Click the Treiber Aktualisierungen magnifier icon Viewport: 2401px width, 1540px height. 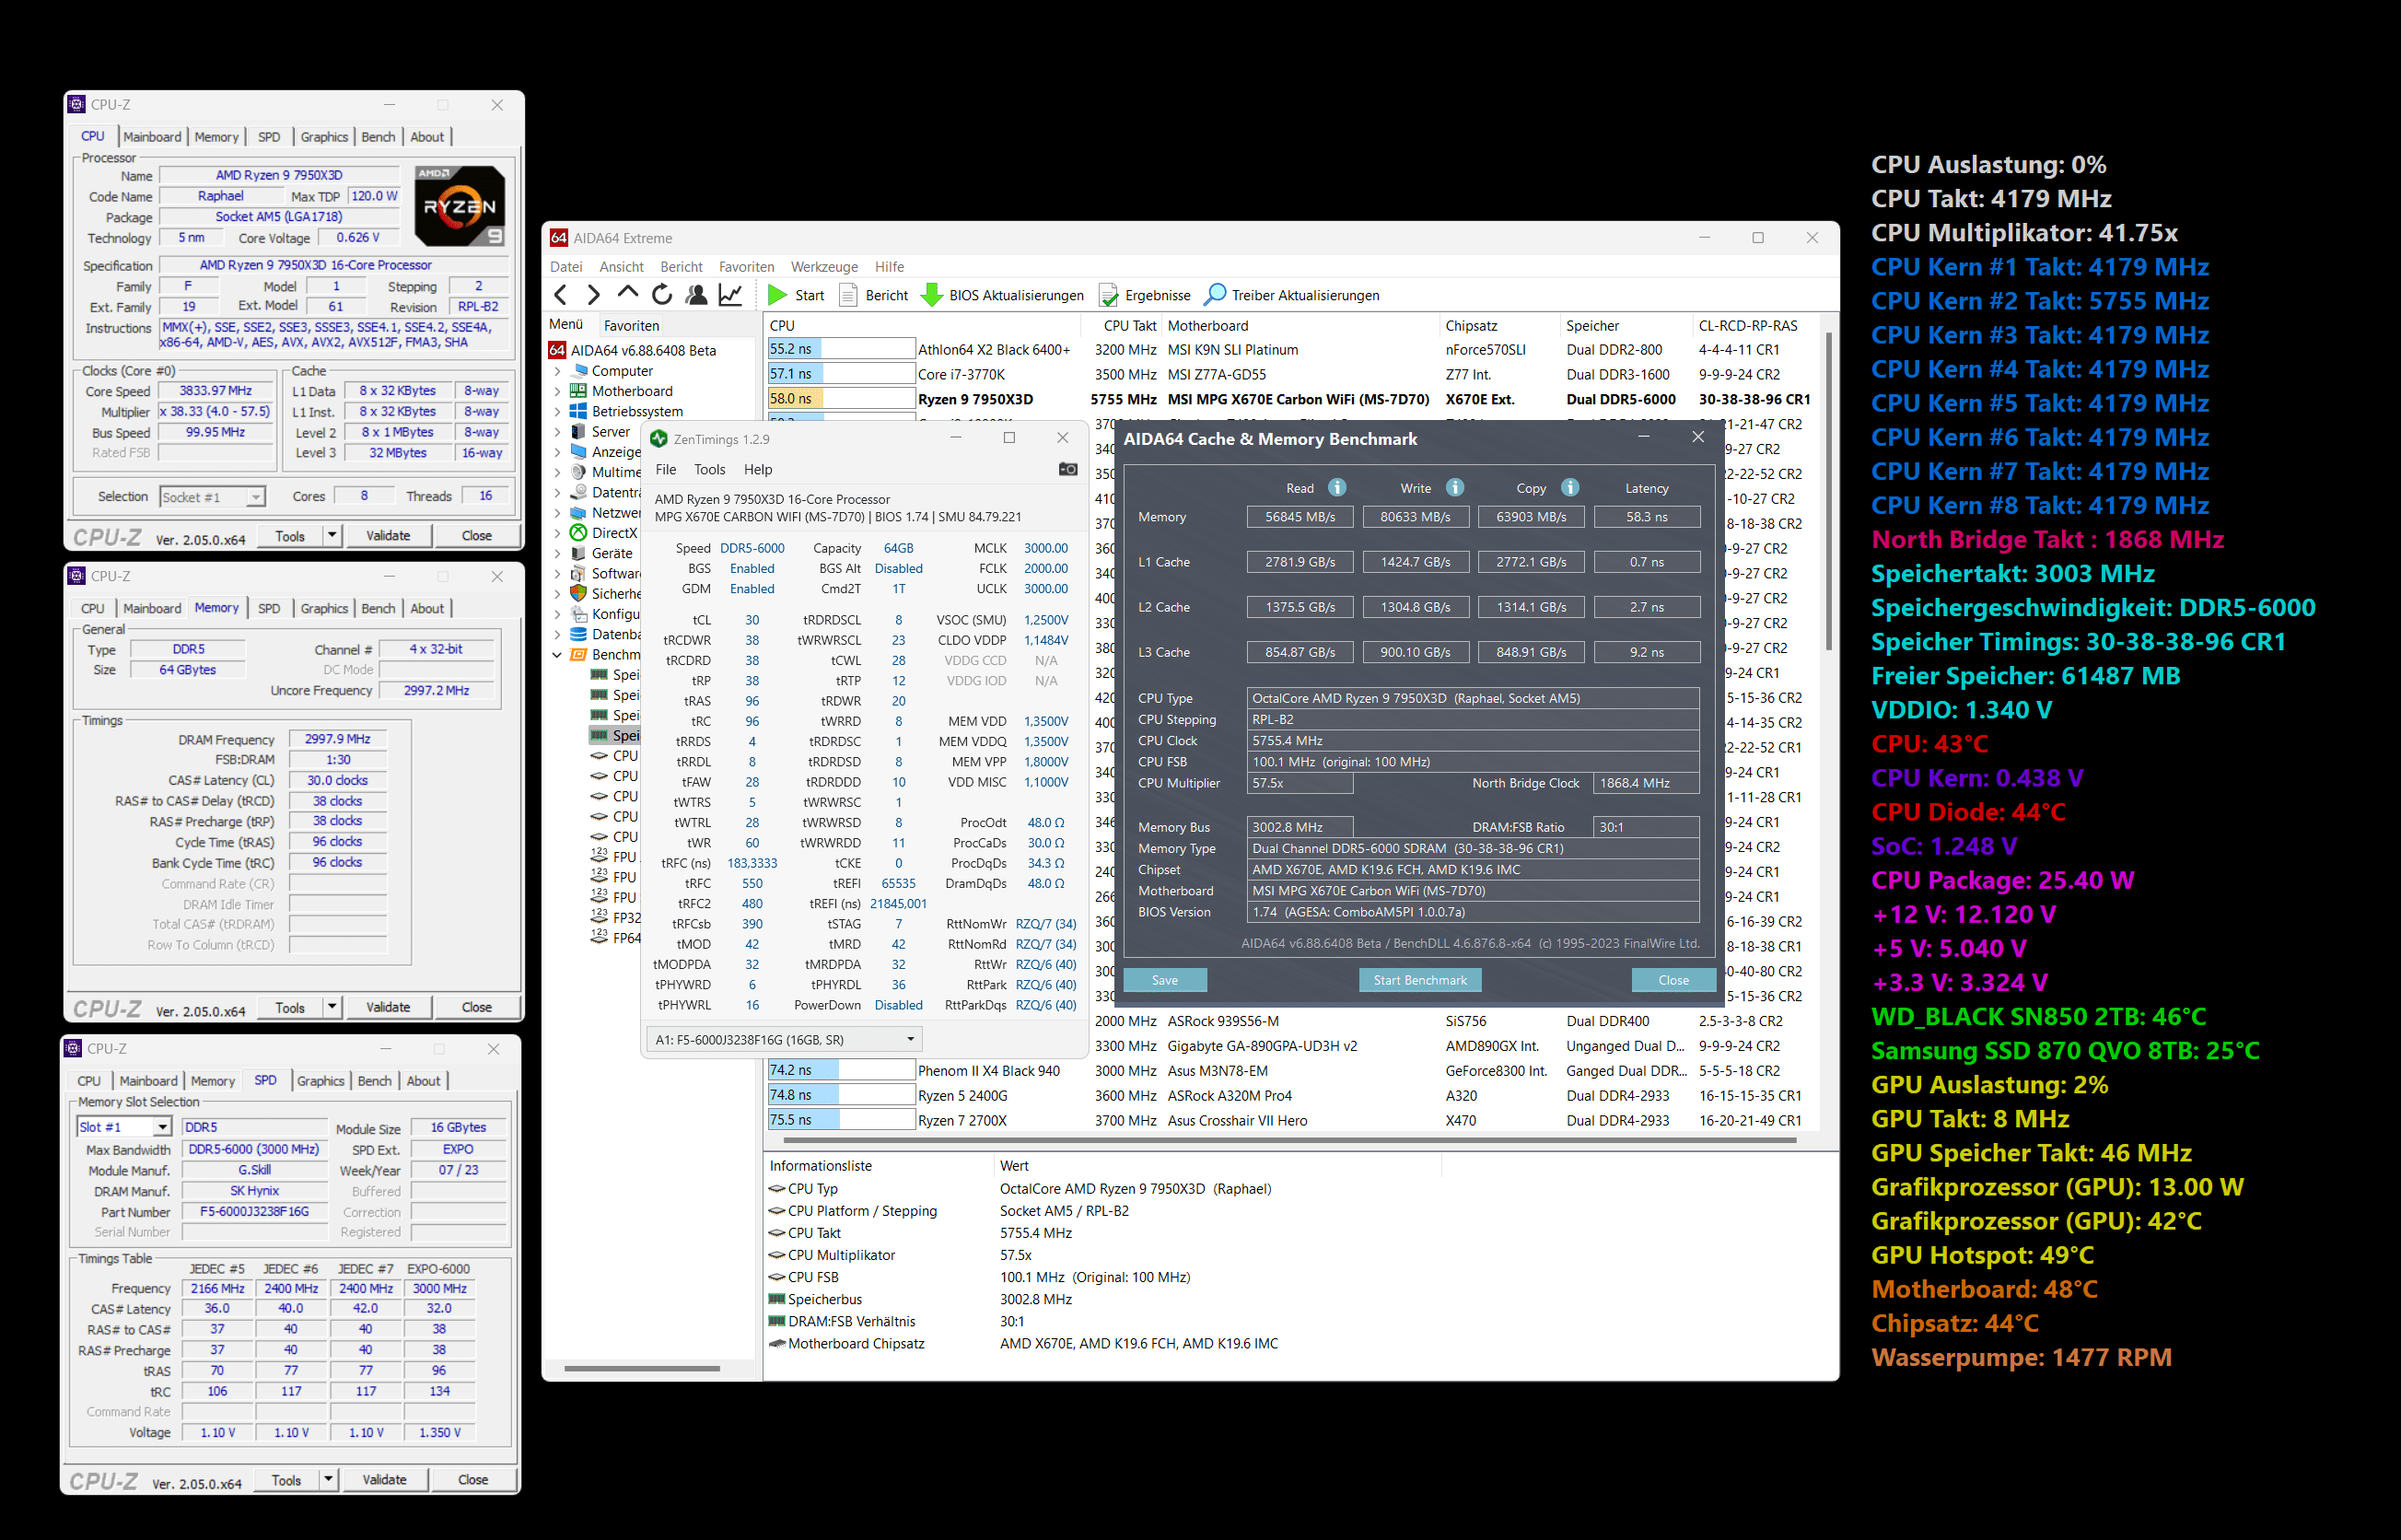click(x=1215, y=295)
